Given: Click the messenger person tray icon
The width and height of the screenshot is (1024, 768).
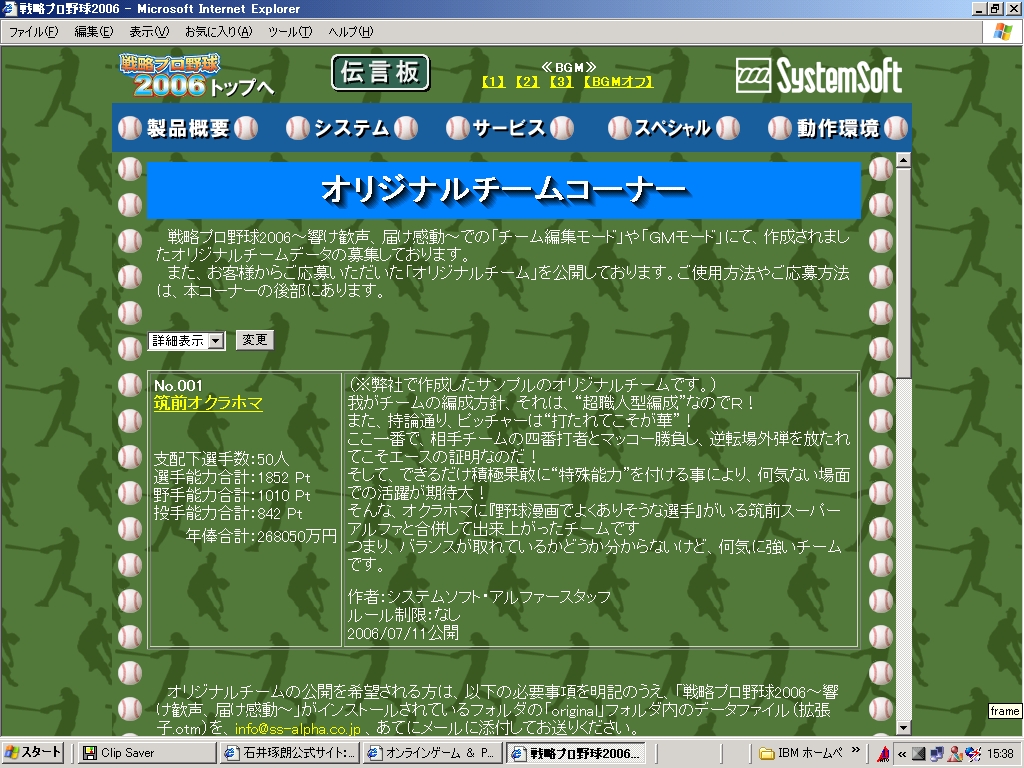Looking at the screenshot, I should 955,754.
